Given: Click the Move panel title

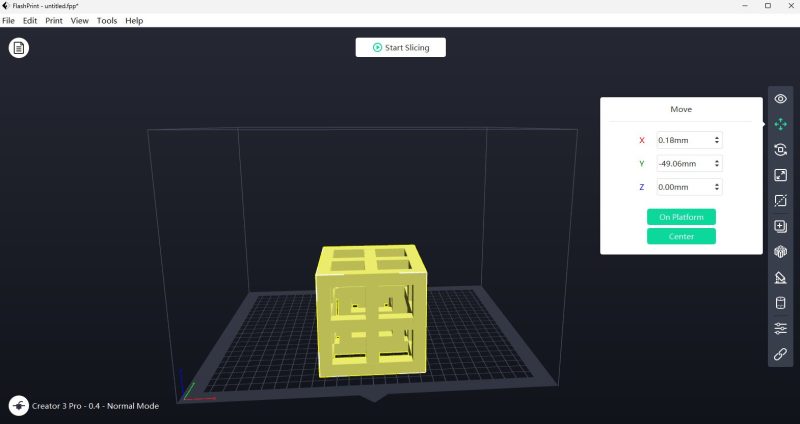Looking at the screenshot, I should click(x=681, y=109).
